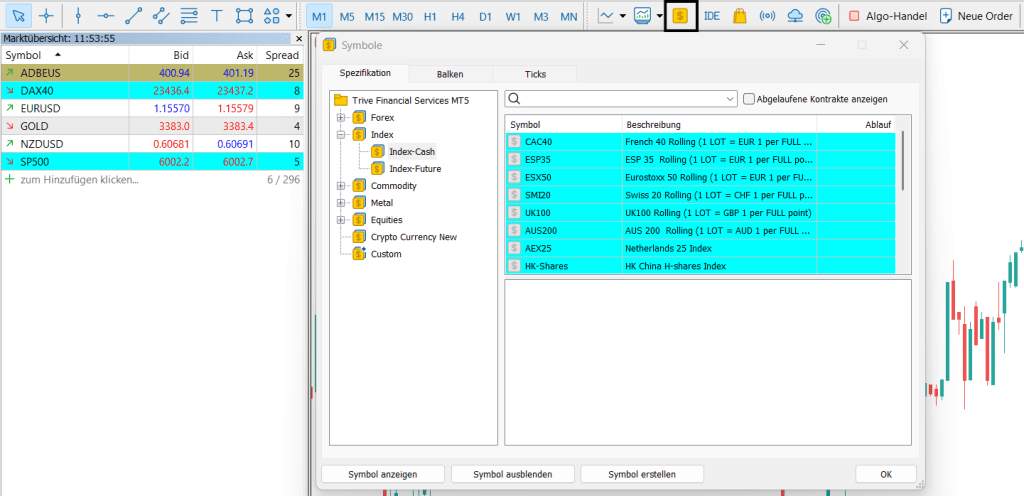Expand the Commodity tree node
This screenshot has height=496, width=1024.
click(x=340, y=186)
